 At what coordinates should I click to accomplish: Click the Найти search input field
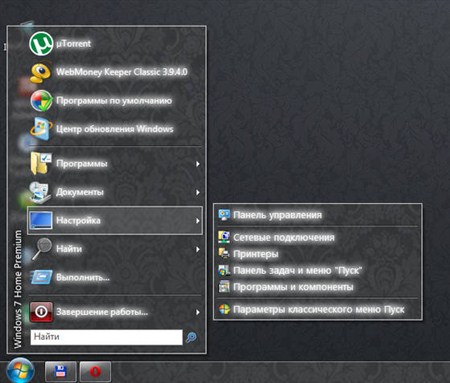(106, 337)
